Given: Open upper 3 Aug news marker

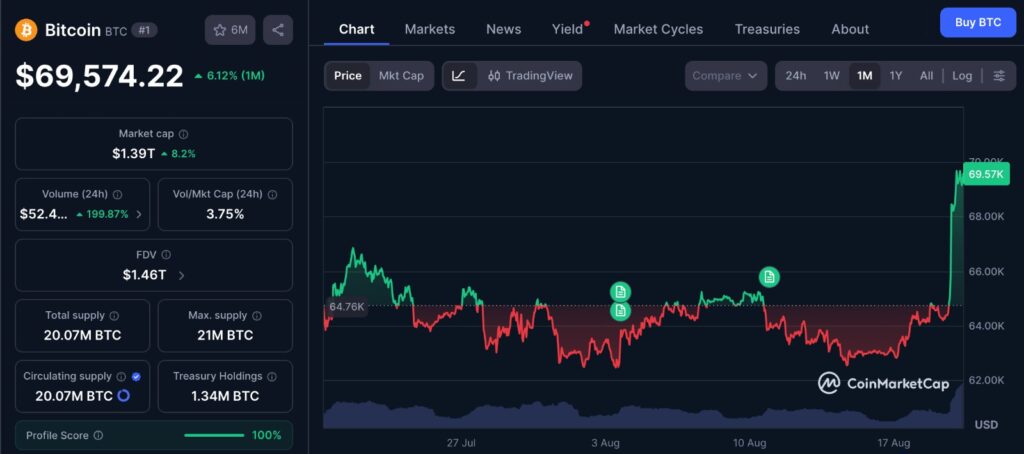Looking at the screenshot, I should 620,291.
